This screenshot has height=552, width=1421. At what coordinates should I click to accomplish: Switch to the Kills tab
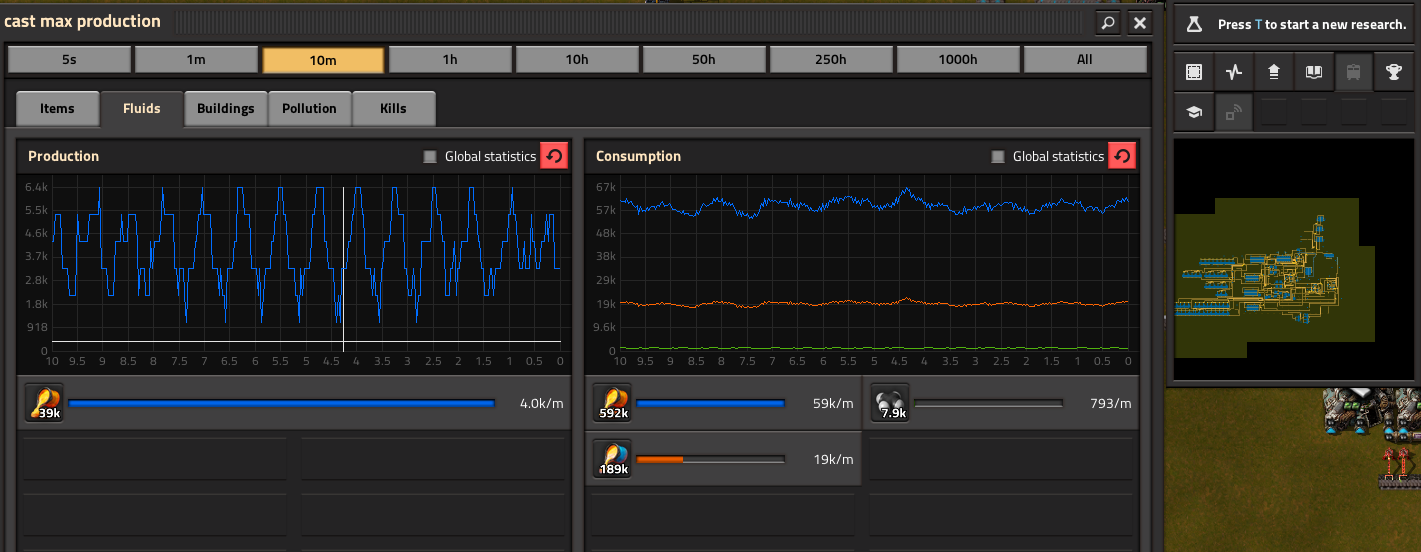click(x=394, y=109)
